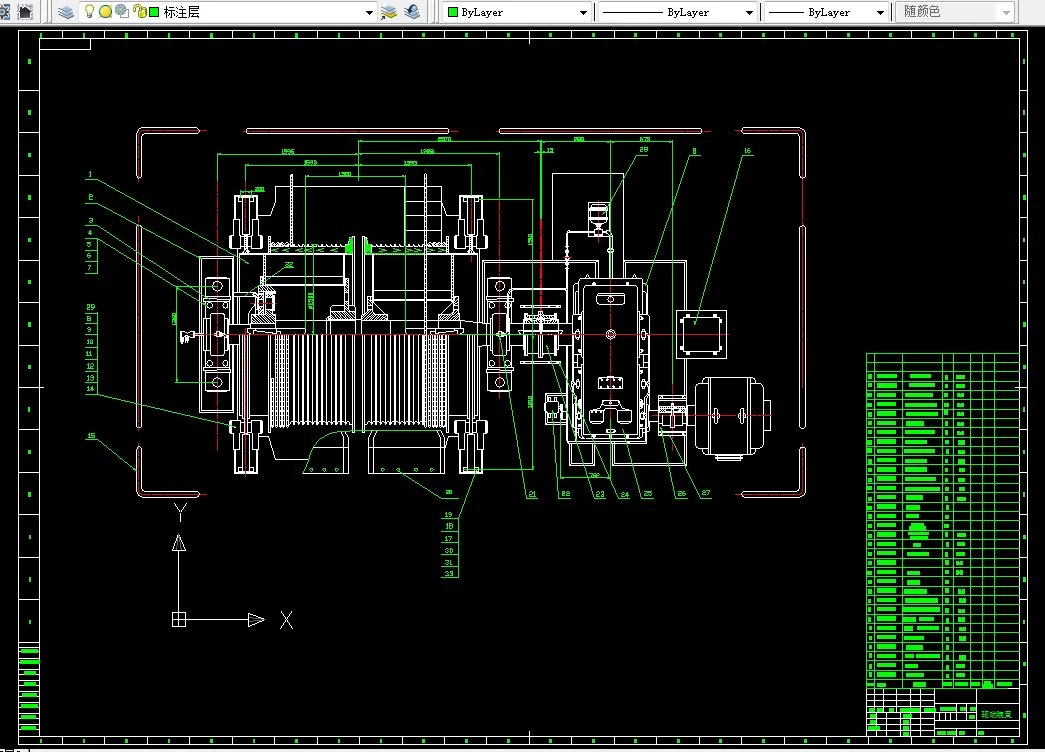
Task: Click Make Object's Layer Current icon
Action: (x=389, y=12)
